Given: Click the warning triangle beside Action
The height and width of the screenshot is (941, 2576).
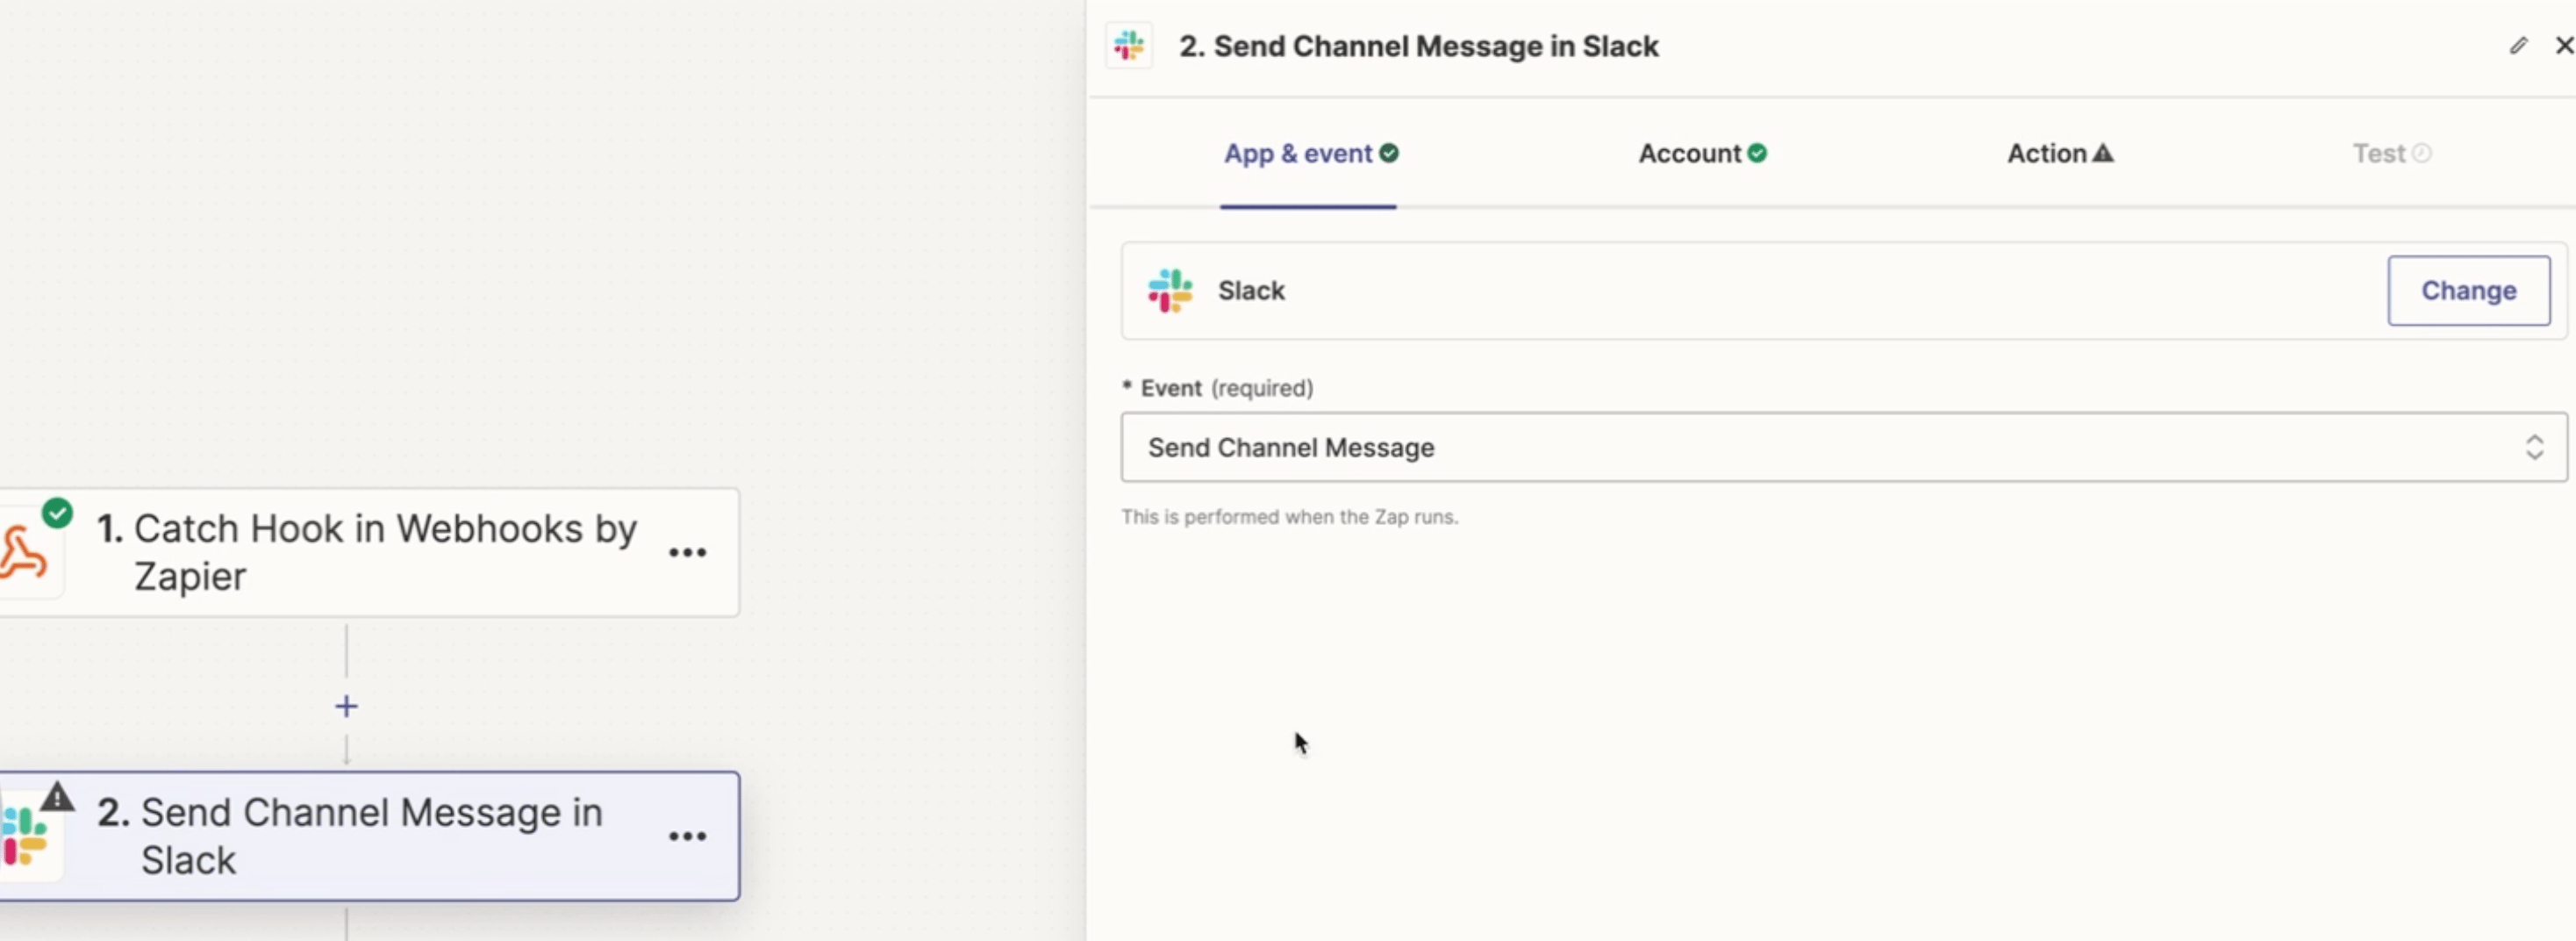Looking at the screenshot, I should pos(2103,153).
